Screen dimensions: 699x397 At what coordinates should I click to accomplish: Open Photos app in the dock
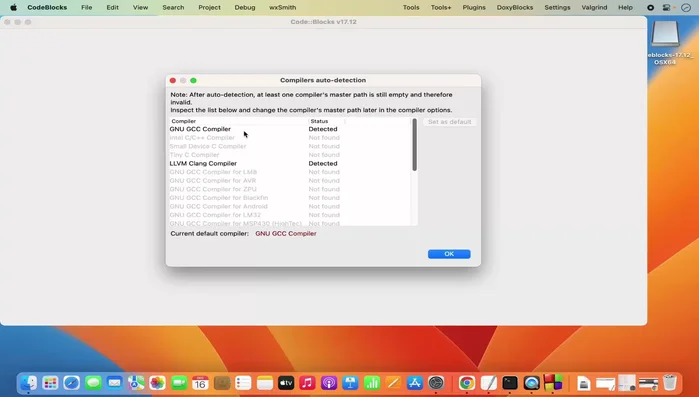(157, 383)
